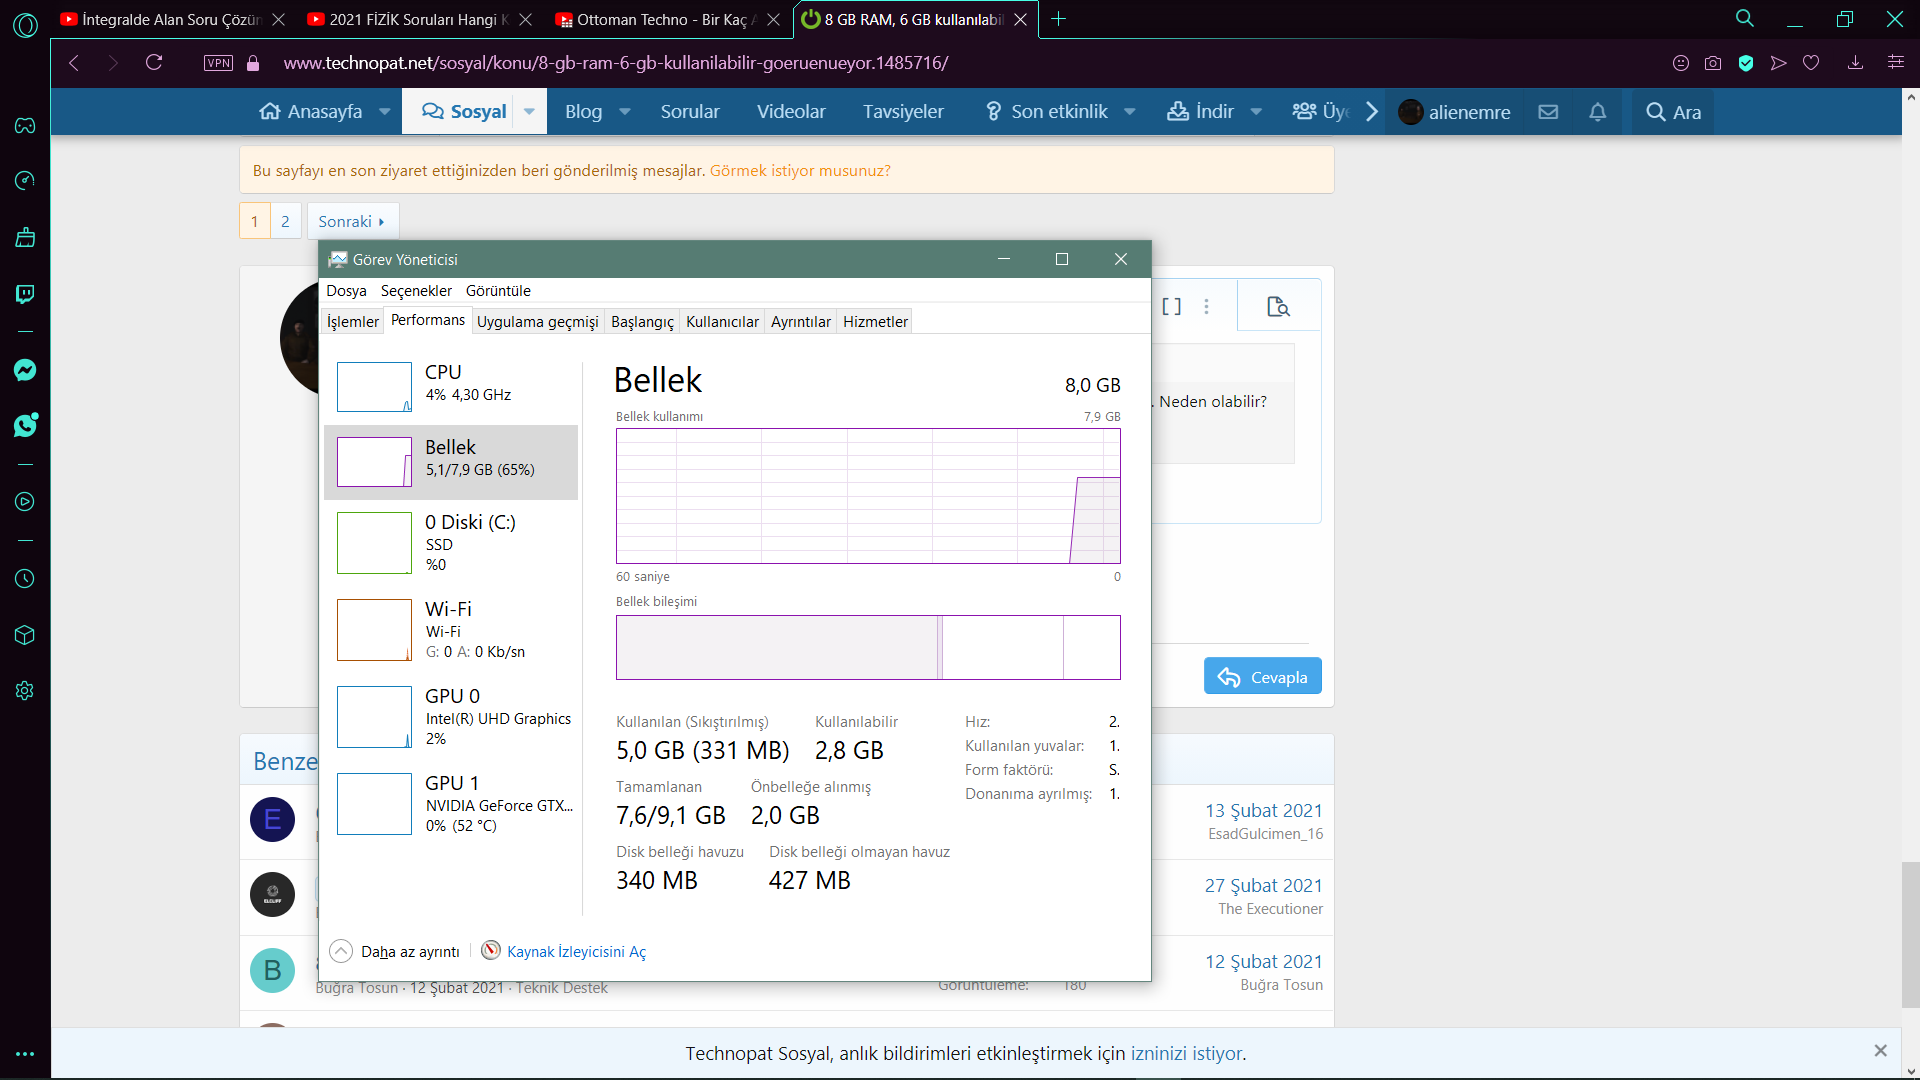Click the snapshot camera icon in address bar
The image size is (1920, 1080).
[x=1713, y=63]
